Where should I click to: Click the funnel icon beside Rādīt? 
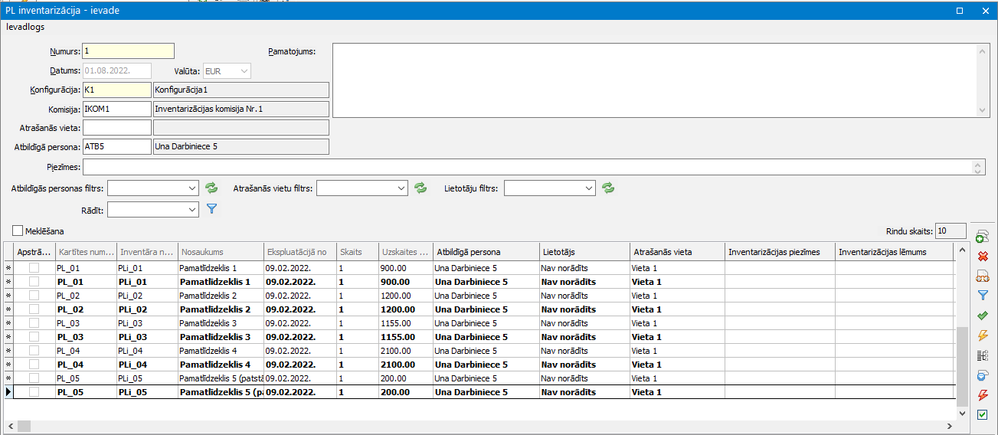point(211,210)
